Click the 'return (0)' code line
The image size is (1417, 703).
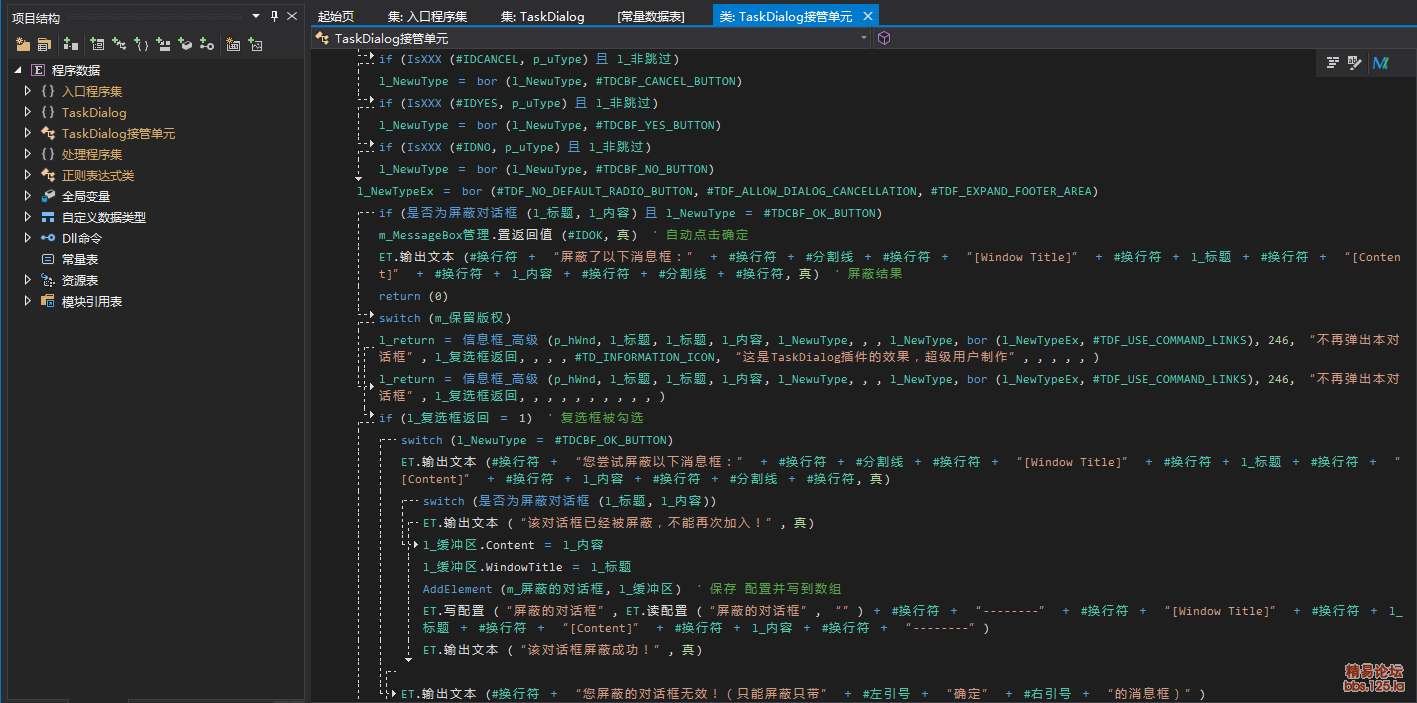[413, 297]
